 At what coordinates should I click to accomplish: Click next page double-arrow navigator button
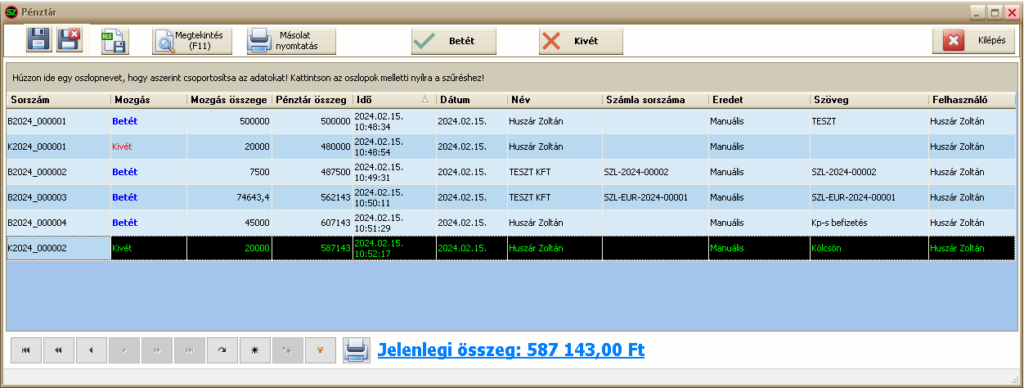point(157,350)
